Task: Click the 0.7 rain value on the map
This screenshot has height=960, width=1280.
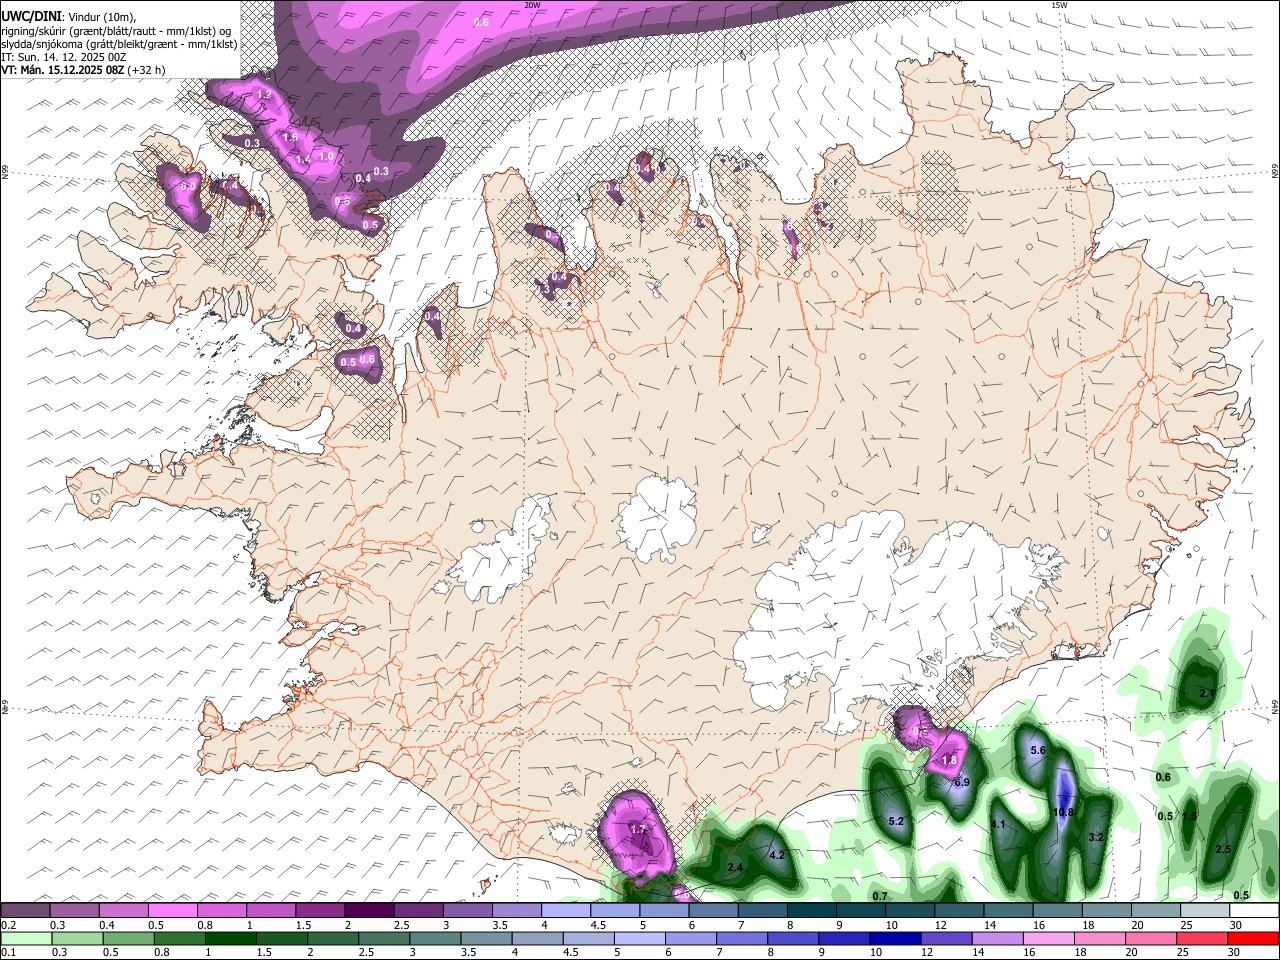Action: pyautogui.click(x=880, y=896)
